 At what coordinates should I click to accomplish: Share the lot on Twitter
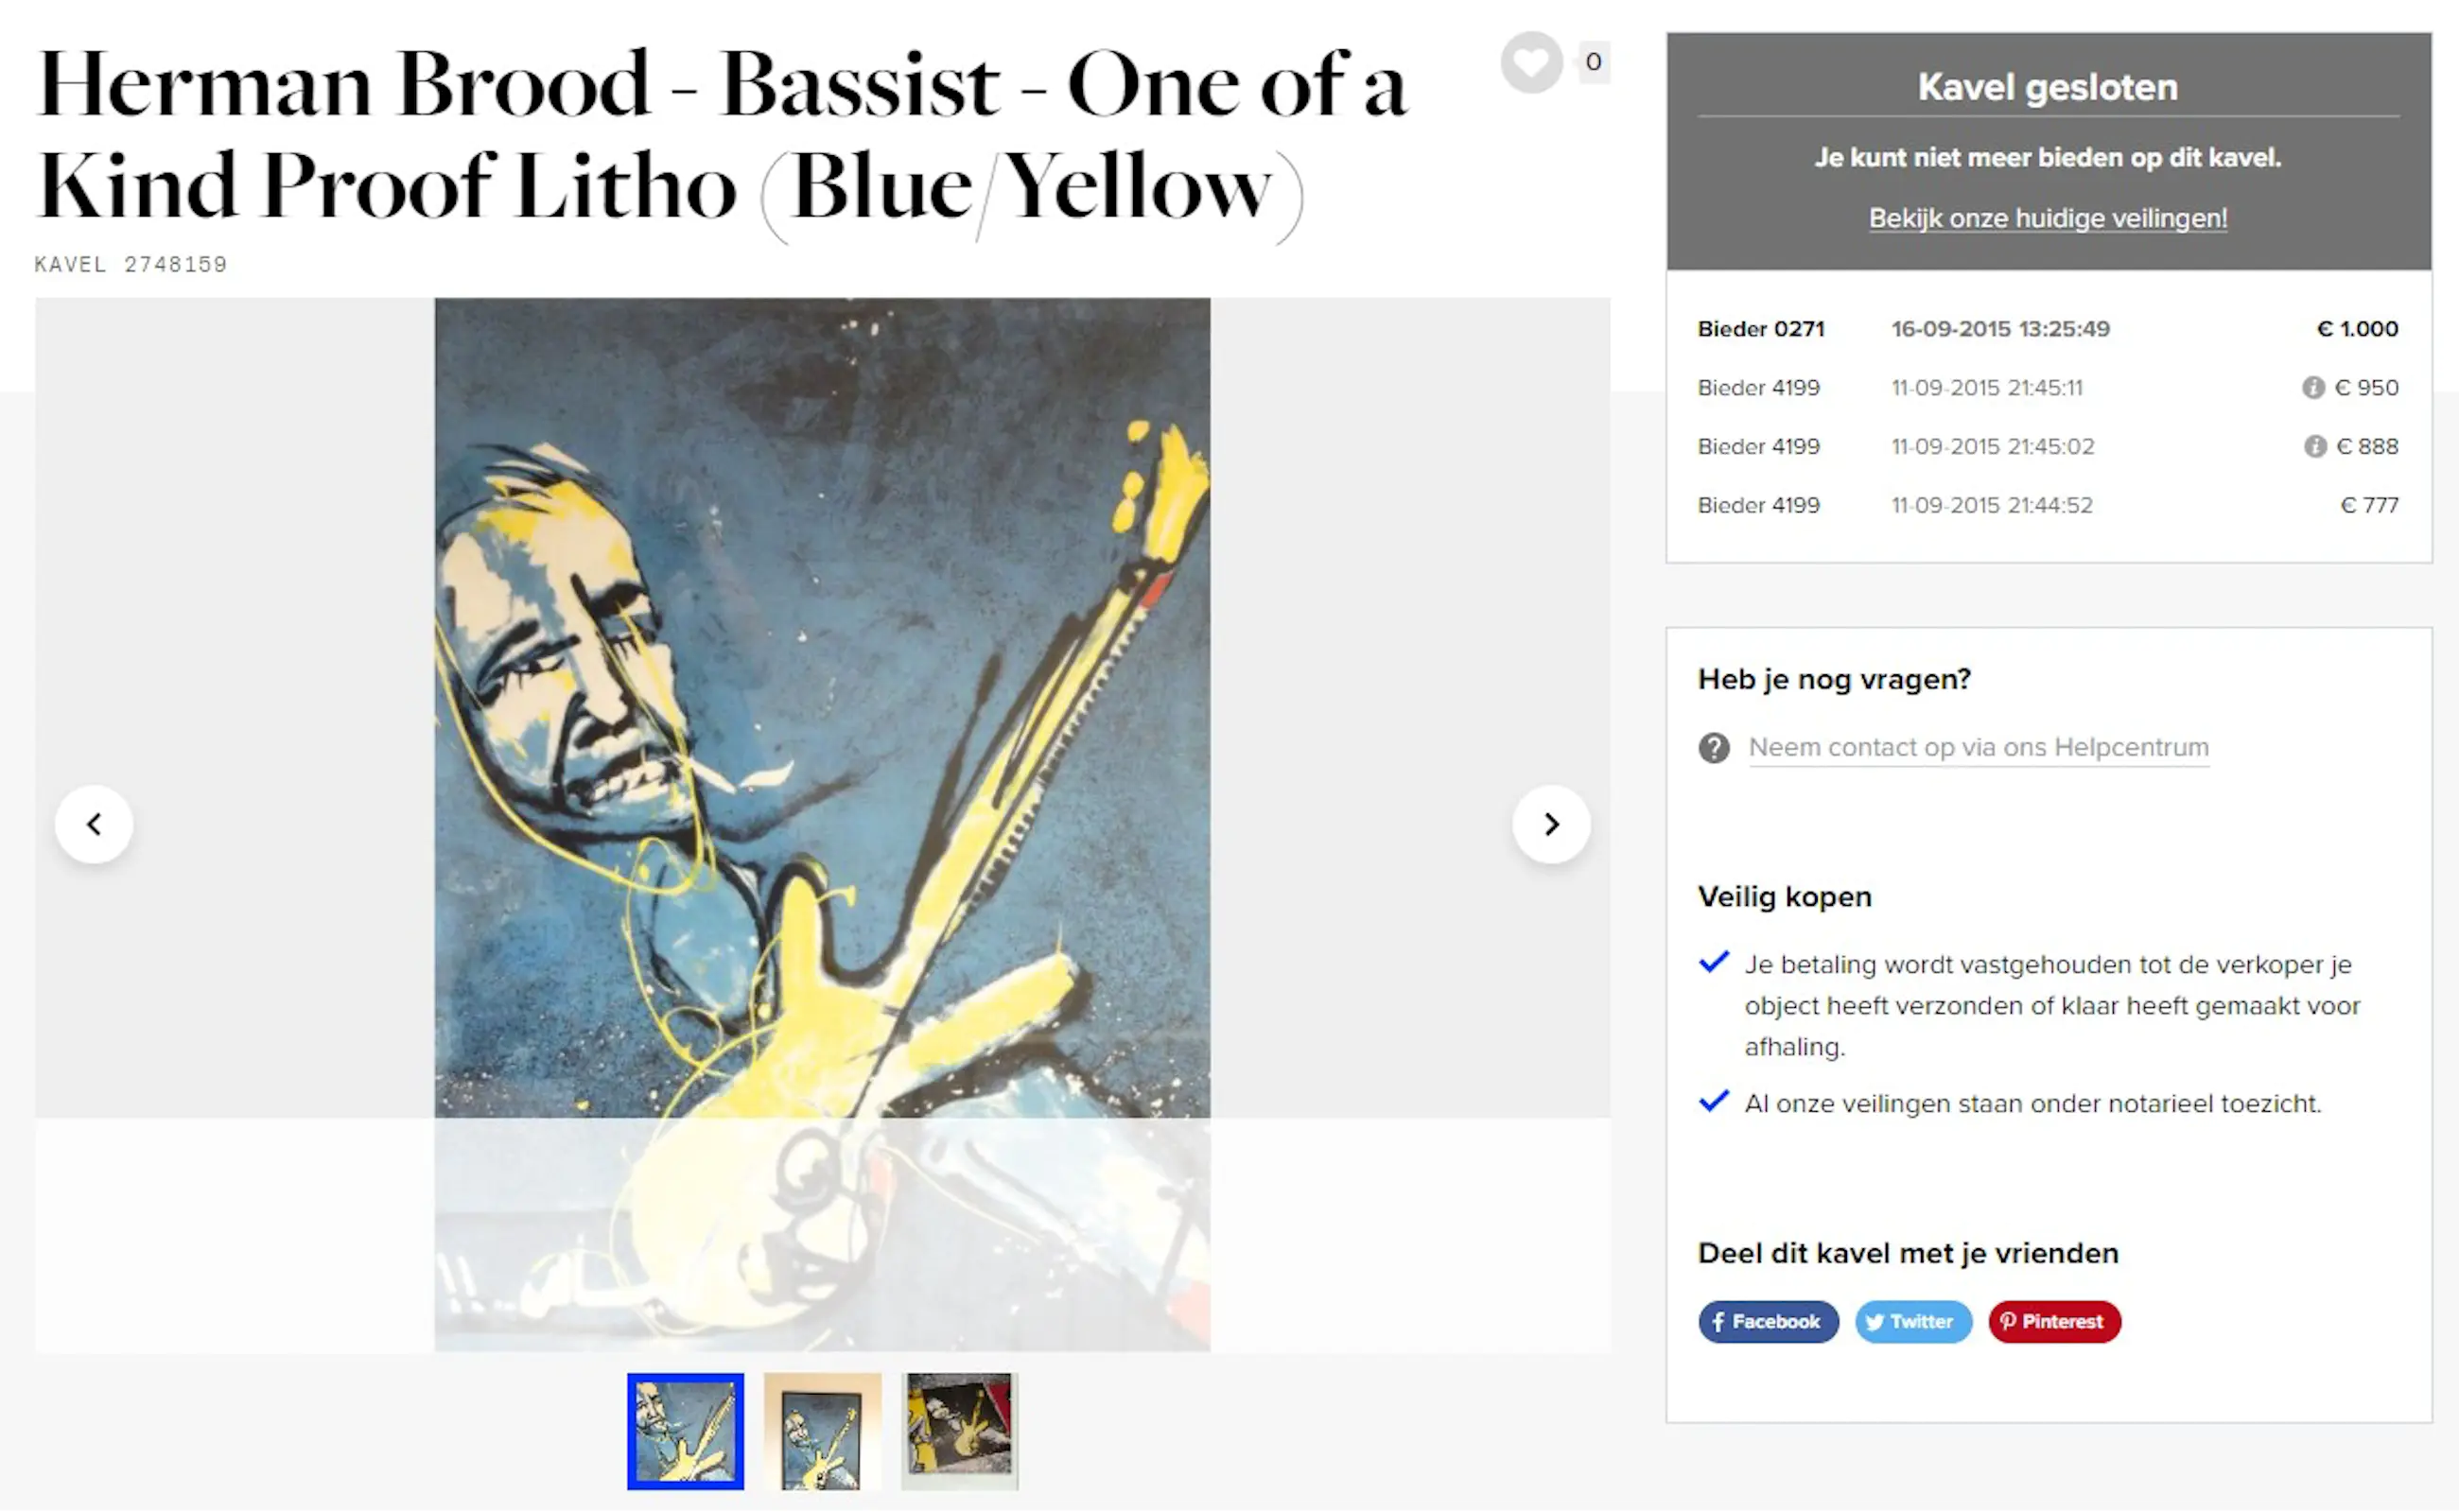click(1913, 1322)
